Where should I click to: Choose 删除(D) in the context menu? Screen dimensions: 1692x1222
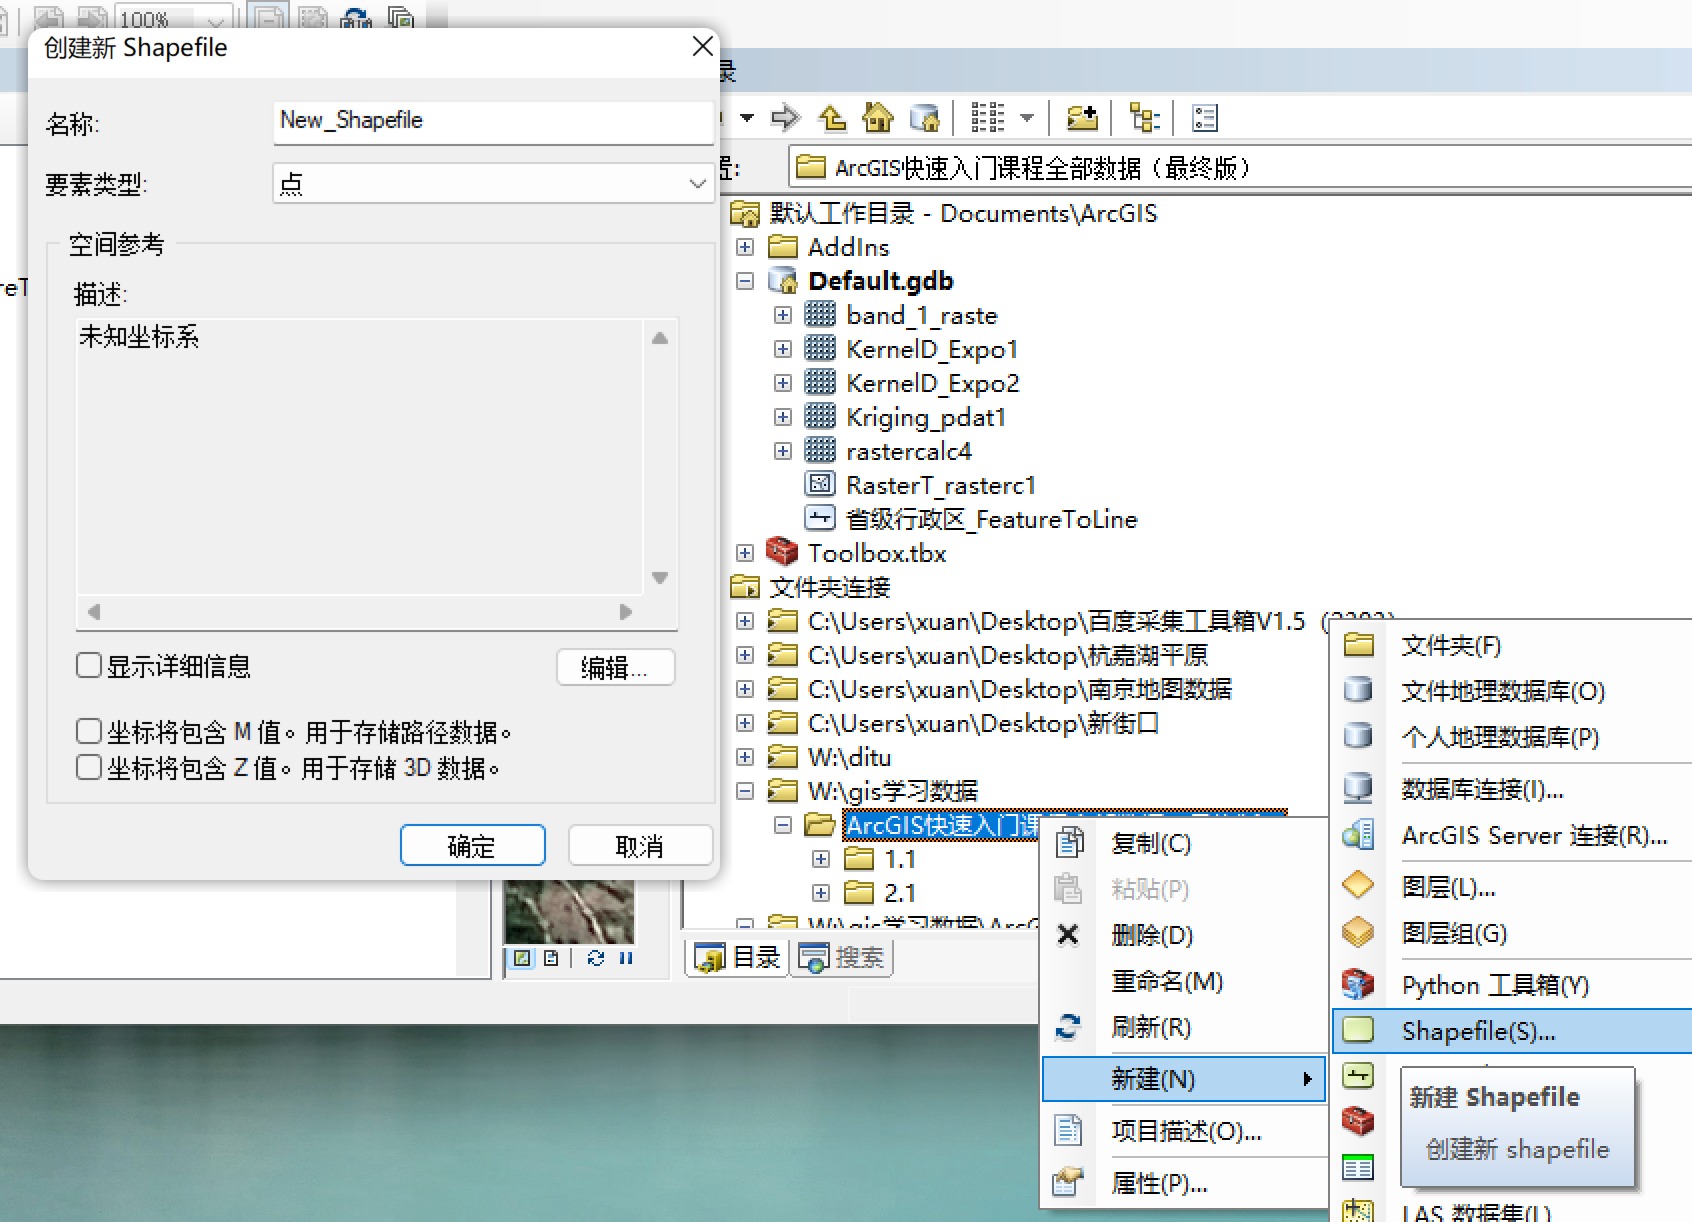click(1184, 935)
